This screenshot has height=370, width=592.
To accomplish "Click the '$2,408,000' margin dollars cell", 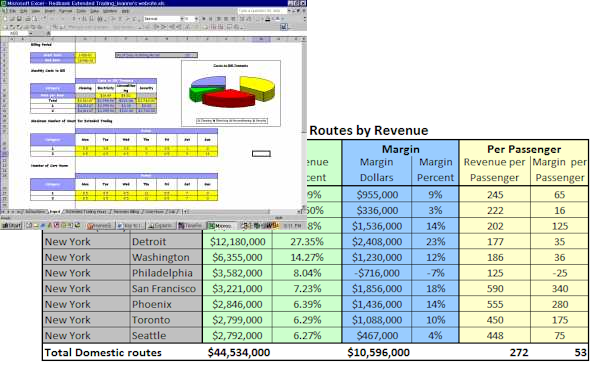I will point(377,242).
